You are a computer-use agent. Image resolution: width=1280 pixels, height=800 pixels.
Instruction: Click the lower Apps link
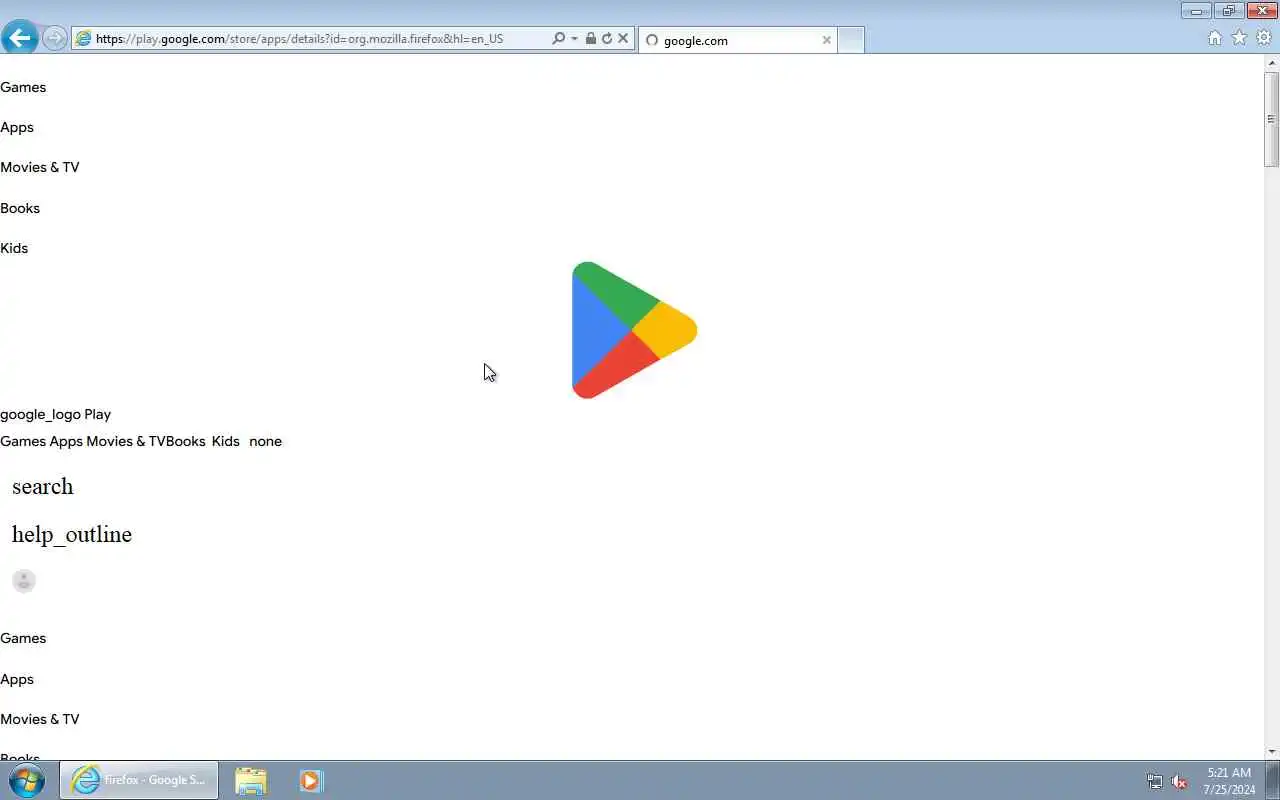tap(17, 679)
